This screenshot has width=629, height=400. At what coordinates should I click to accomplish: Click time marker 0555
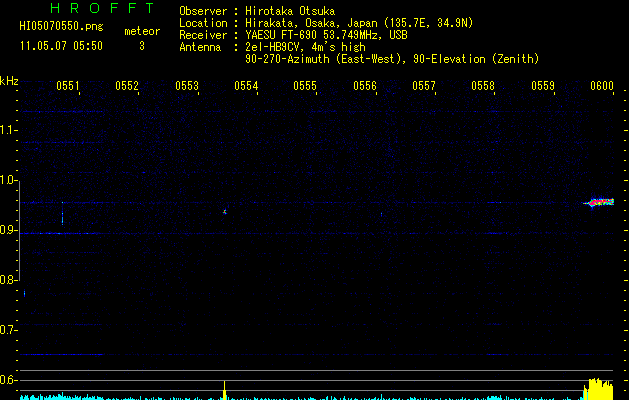tap(305, 86)
